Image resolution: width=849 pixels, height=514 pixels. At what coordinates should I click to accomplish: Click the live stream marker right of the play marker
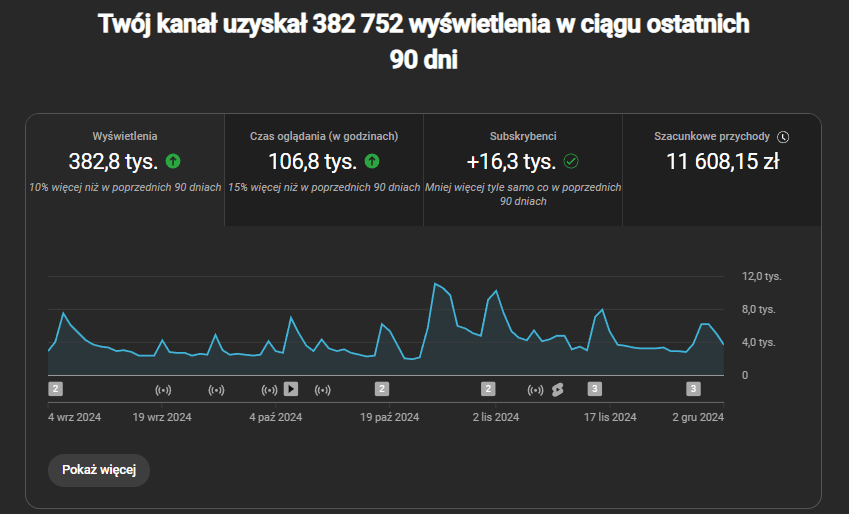coord(322,389)
